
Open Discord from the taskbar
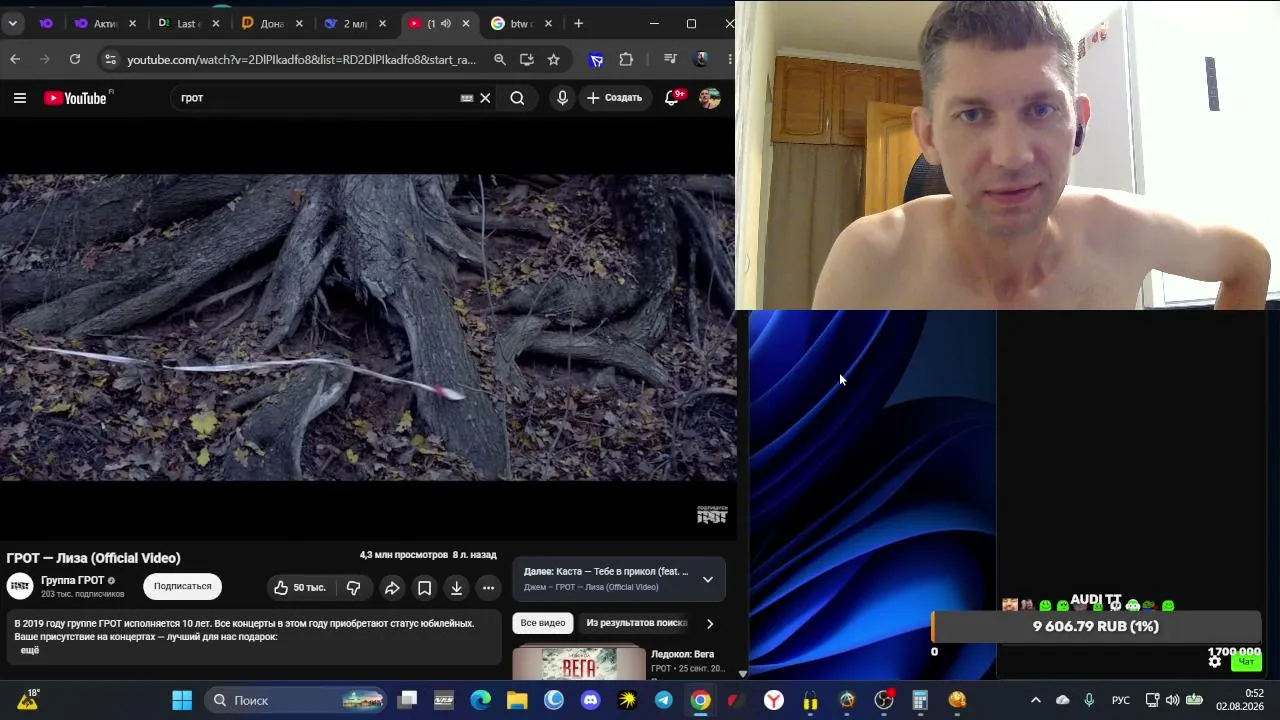(x=590, y=700)
